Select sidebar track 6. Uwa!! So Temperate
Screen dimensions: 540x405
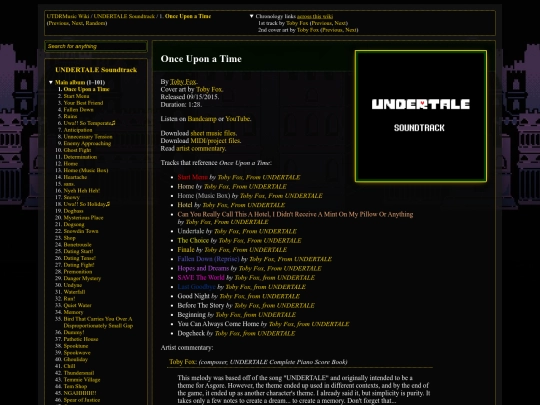tap(90, 123)
